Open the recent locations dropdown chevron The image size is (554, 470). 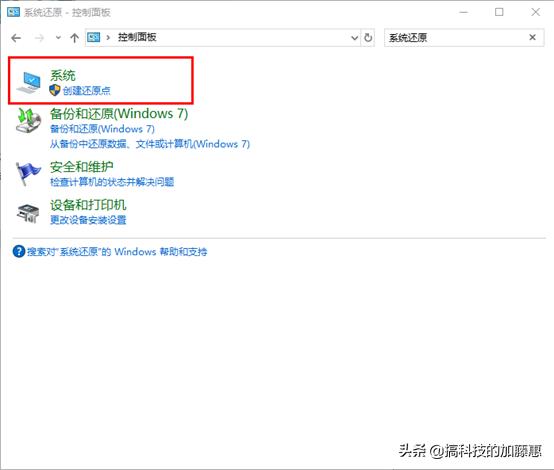coord(58,37)
